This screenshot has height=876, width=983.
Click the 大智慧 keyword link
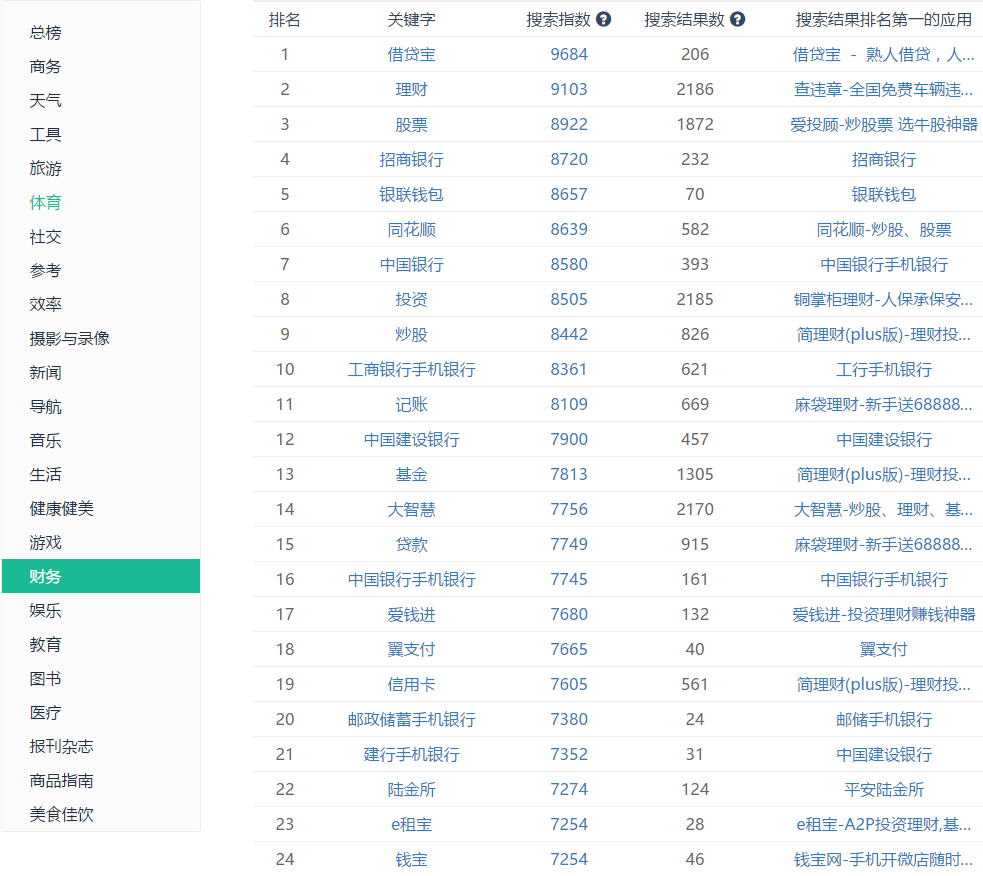pyautogui.click(x=411, y=510)
